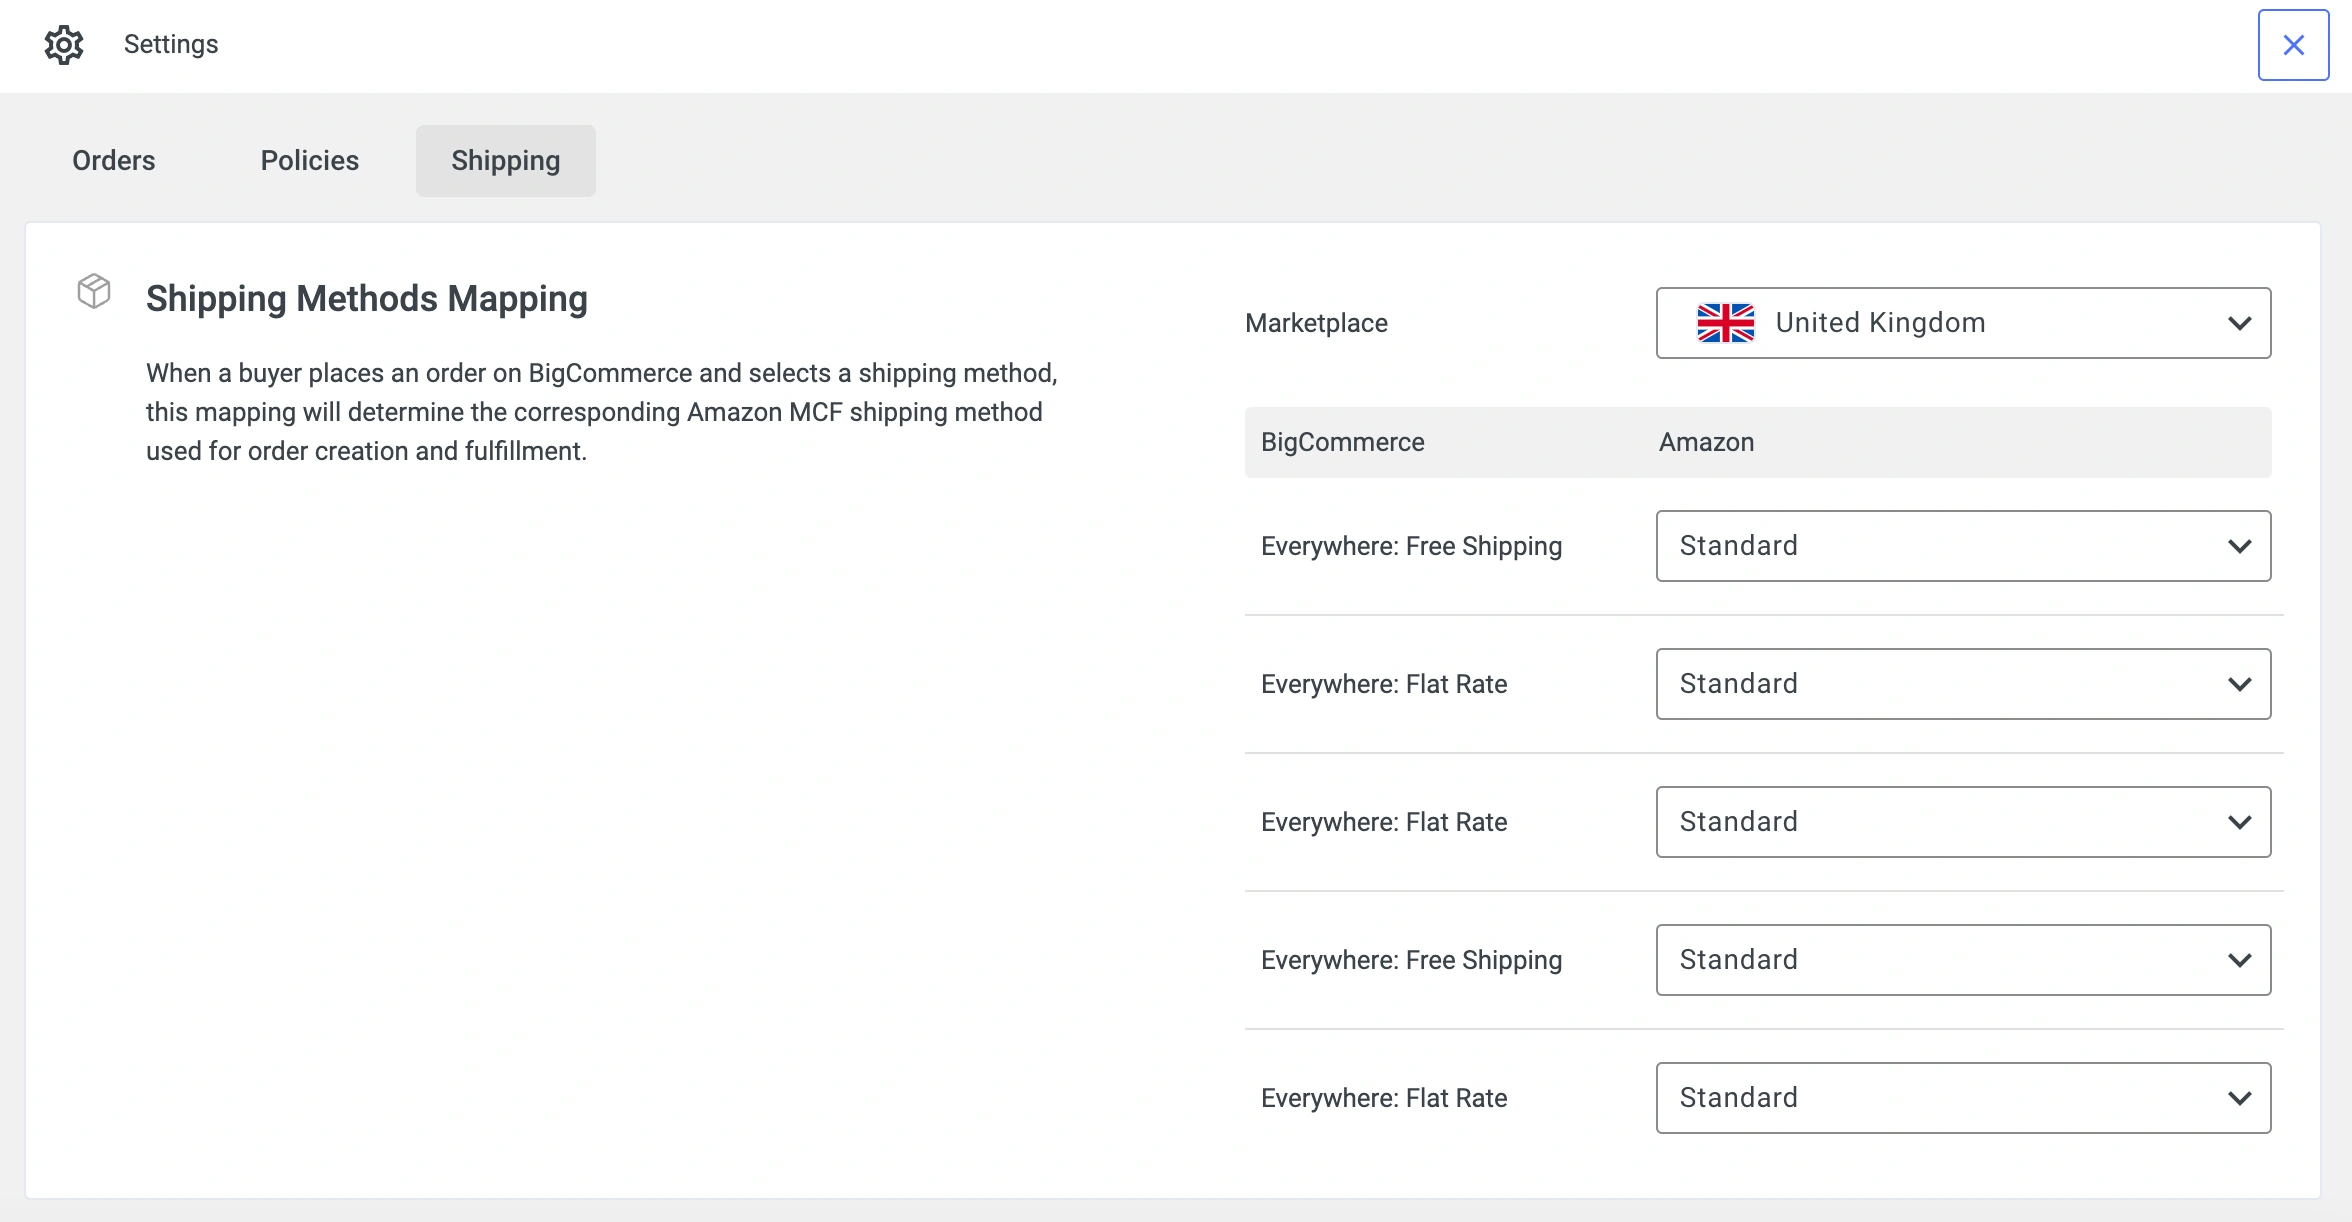Click chevron on last Flat Rate dropdown
Screen dimensions: 2352x1222
pyautogui.click(x=2239, y=1098)
